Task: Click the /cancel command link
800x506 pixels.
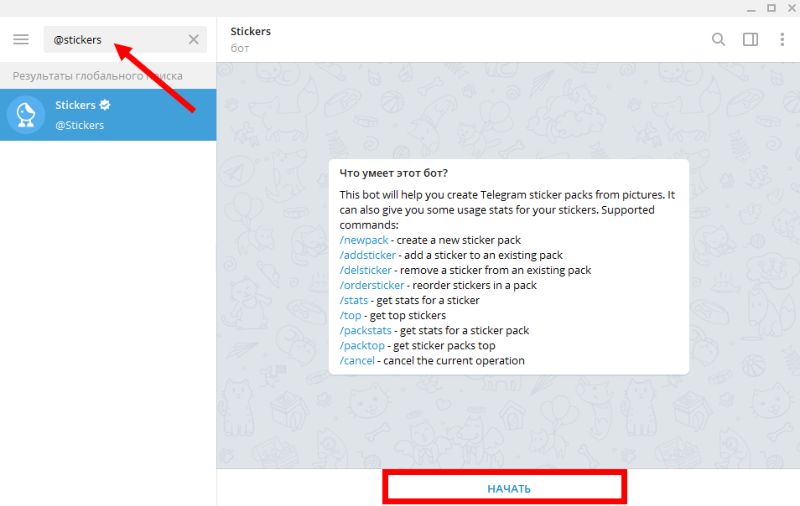Action: (357, 361)
